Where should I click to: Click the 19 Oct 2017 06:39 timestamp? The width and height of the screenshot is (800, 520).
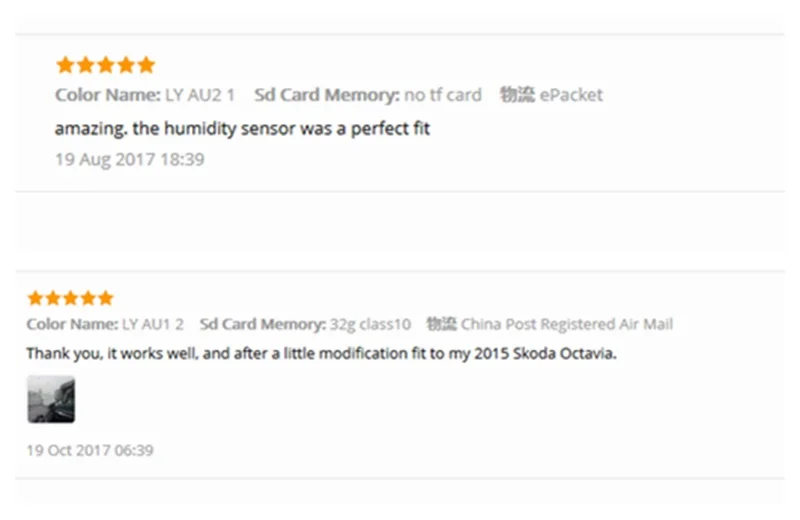click(x=90, y=450)
